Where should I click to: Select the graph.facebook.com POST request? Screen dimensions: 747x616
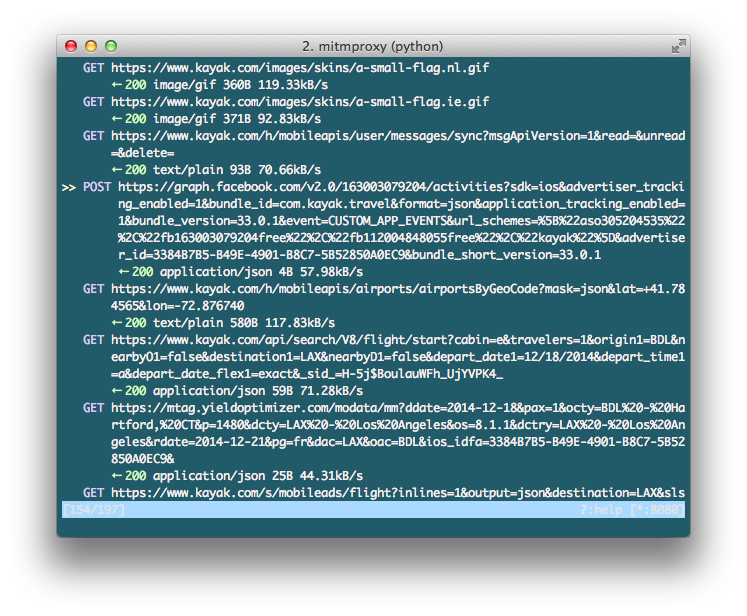(384, 221)
